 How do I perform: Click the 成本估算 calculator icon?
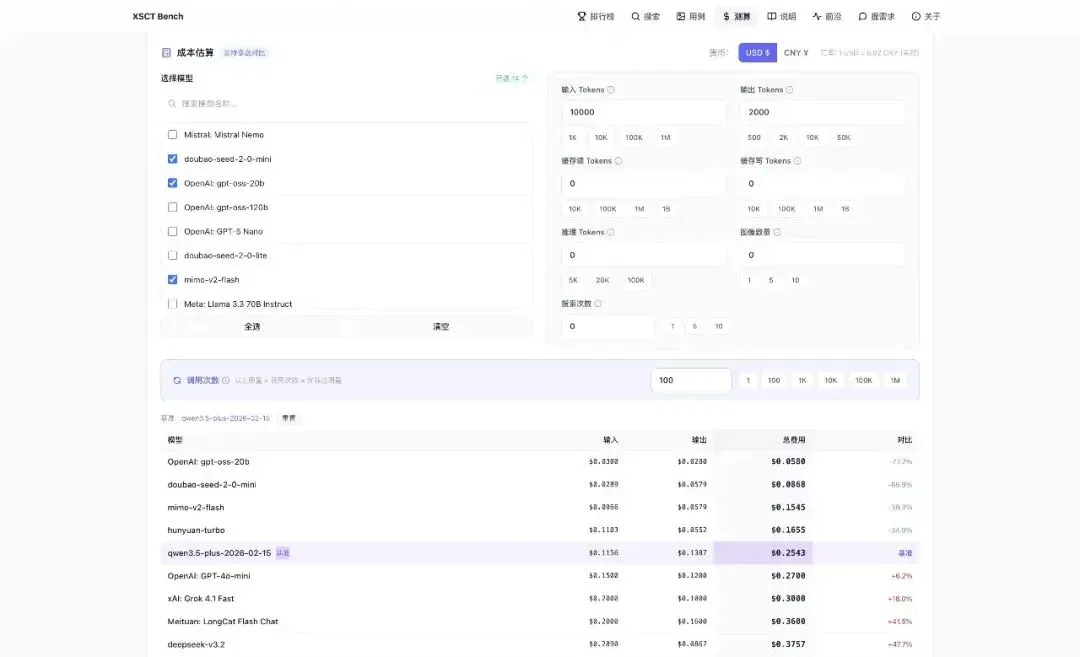[x=166, y=52]
